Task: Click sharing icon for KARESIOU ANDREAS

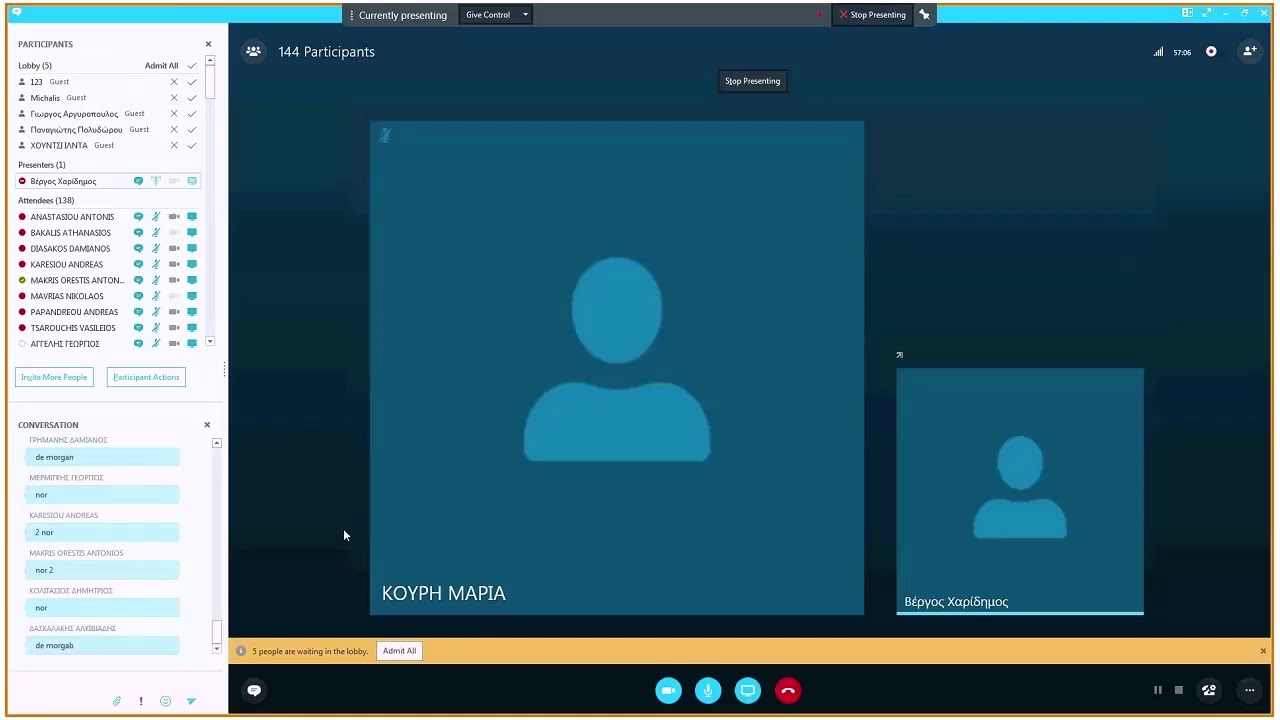Action: (x=192, y=265)
